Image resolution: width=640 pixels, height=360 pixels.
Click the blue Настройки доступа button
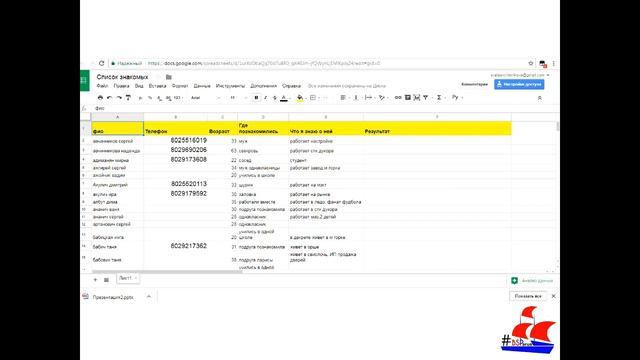tap(519, 84)
